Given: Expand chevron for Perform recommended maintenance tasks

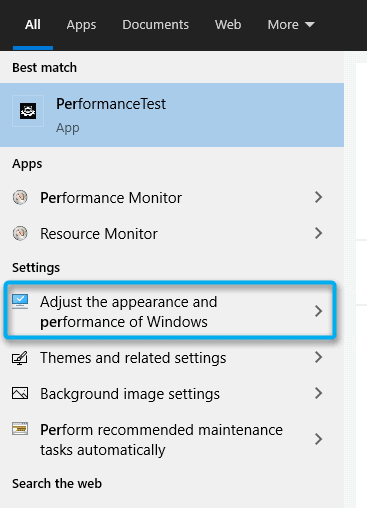Looking at the screenshot, I should coord(319,439).
